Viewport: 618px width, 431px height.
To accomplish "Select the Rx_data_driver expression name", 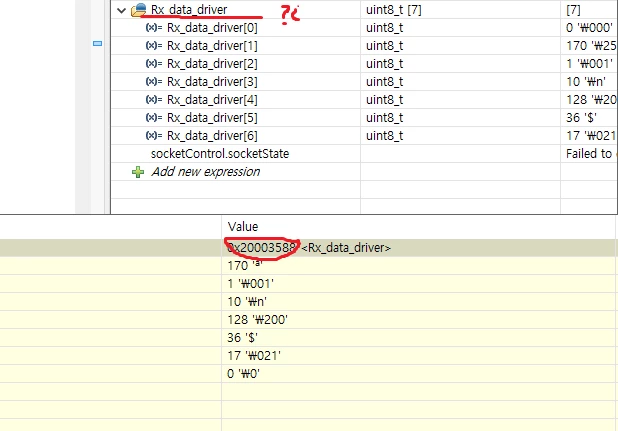I will pyautogui.click(x=189, y=9).
